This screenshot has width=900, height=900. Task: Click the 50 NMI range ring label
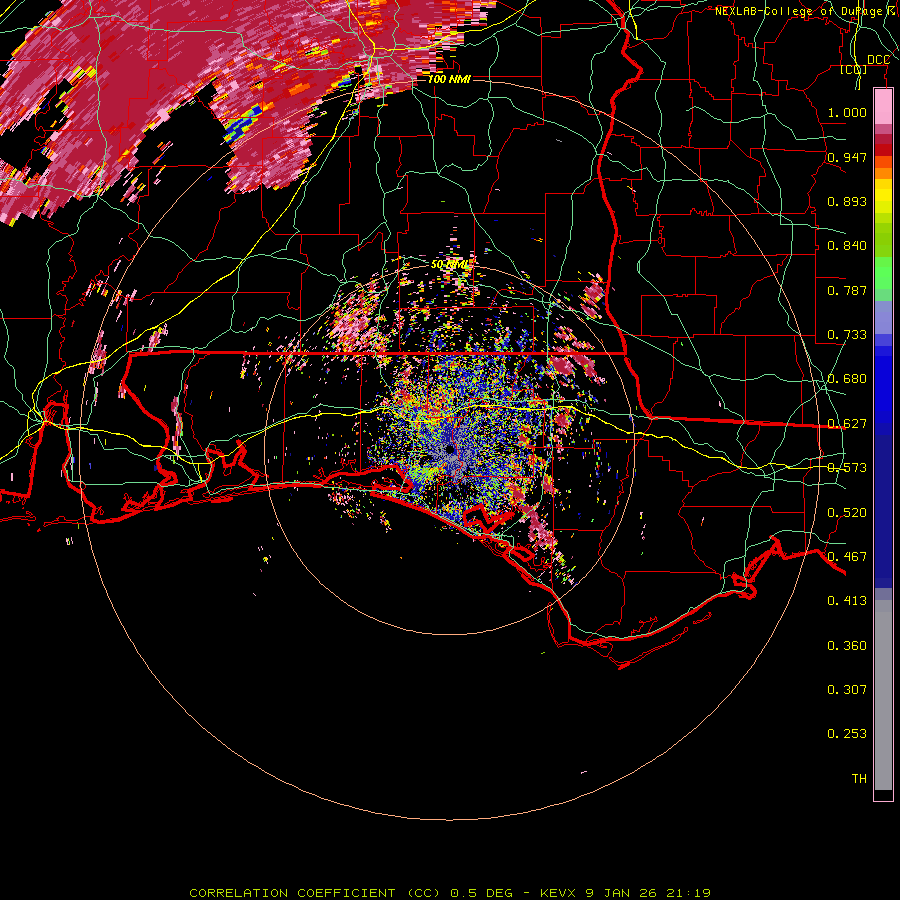pos(449,265)
